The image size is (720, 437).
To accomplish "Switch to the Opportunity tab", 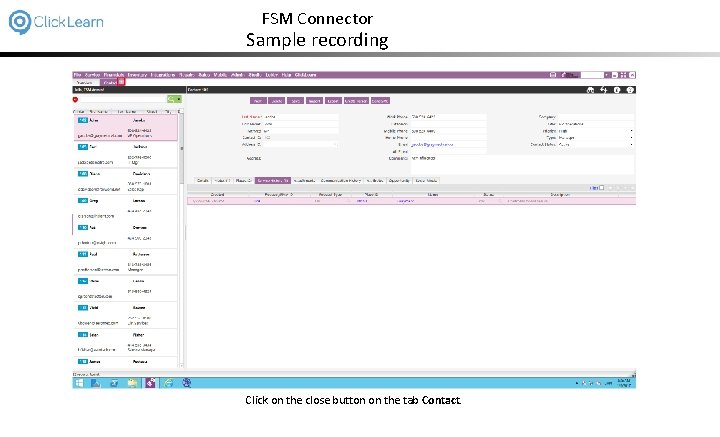I will [399, 181].
